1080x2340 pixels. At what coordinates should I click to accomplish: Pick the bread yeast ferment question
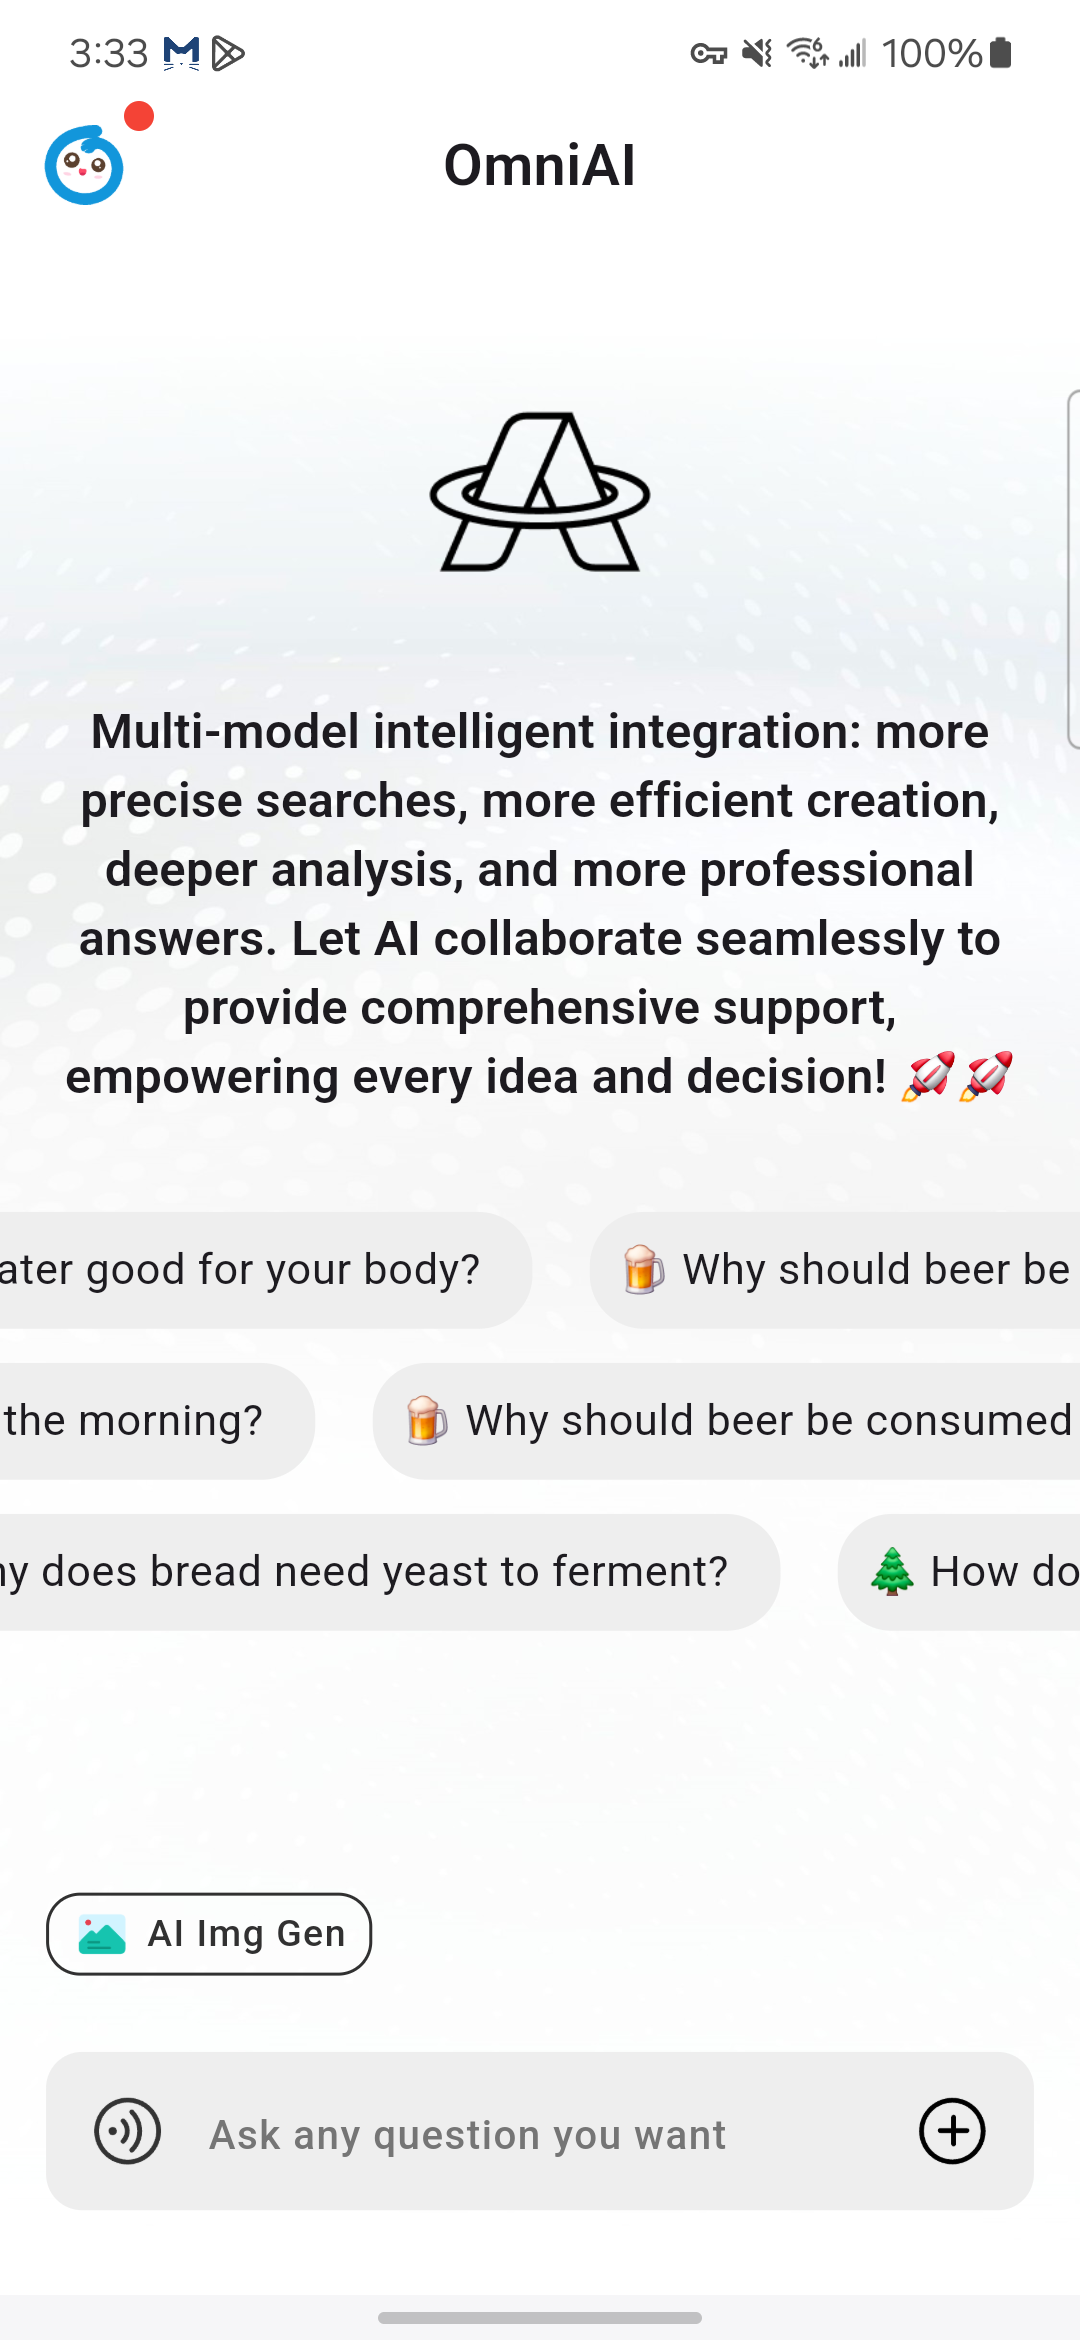pyautogui.click(x=380, y=1572)
